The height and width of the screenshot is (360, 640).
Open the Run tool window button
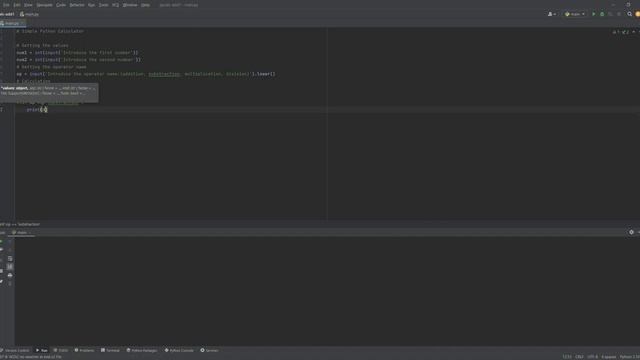click(x=42, y=350)
